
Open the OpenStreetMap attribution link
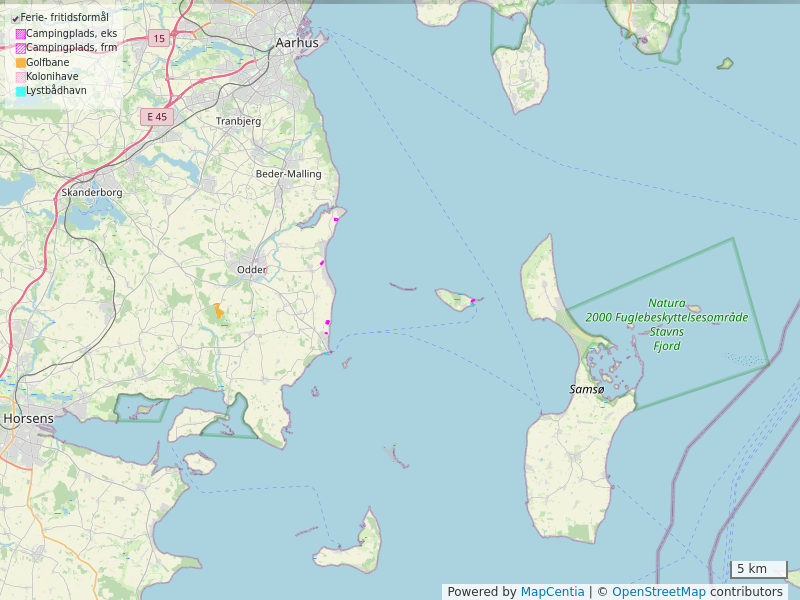coord(658,592)
